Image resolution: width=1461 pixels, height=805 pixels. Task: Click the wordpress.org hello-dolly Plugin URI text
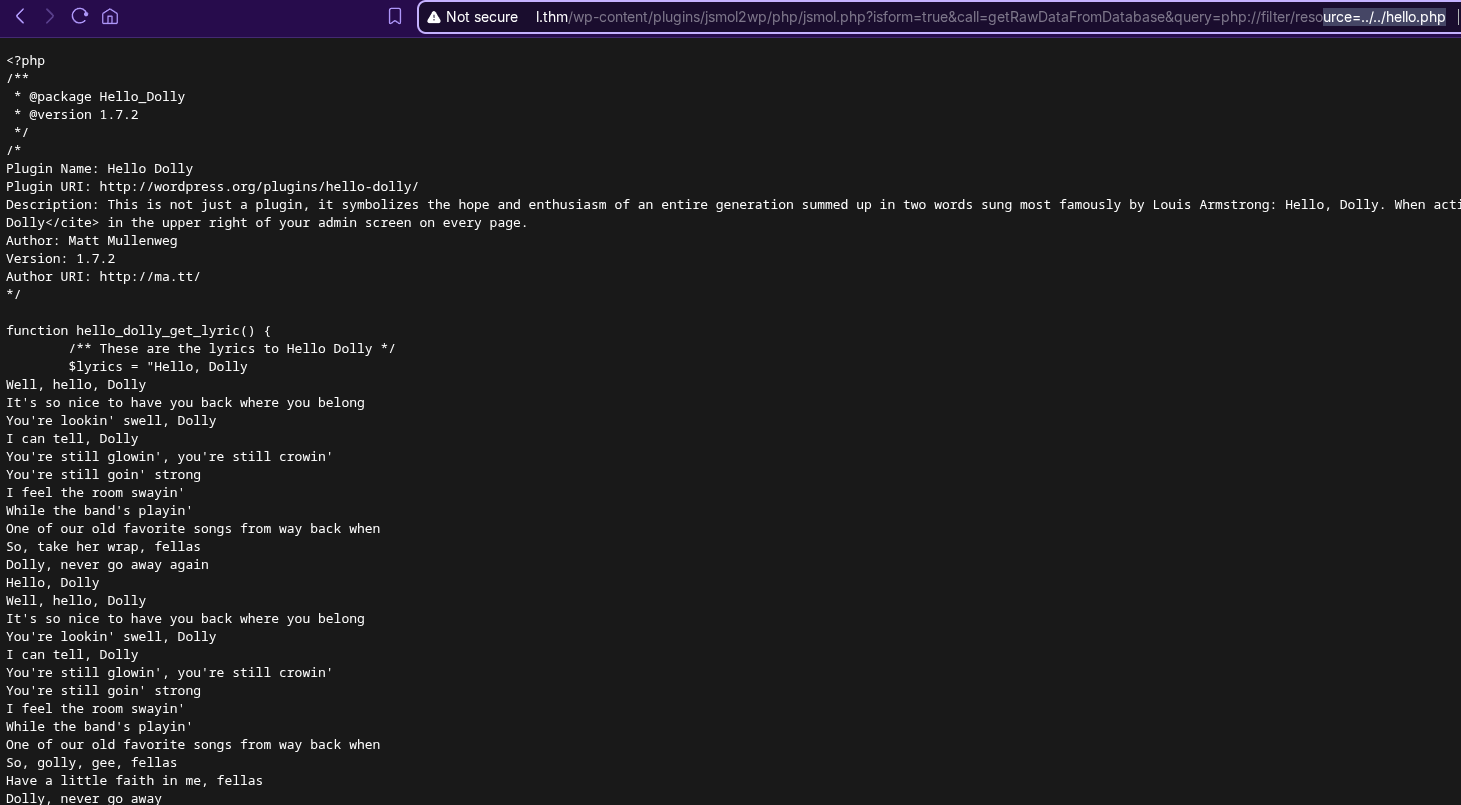[x=258, y=187]
